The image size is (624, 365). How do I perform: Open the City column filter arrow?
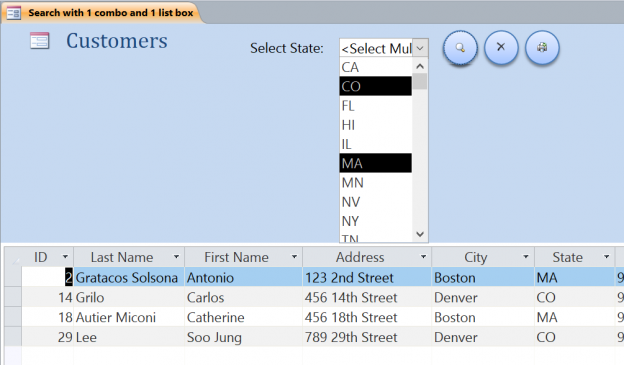[x=526, y=257]
